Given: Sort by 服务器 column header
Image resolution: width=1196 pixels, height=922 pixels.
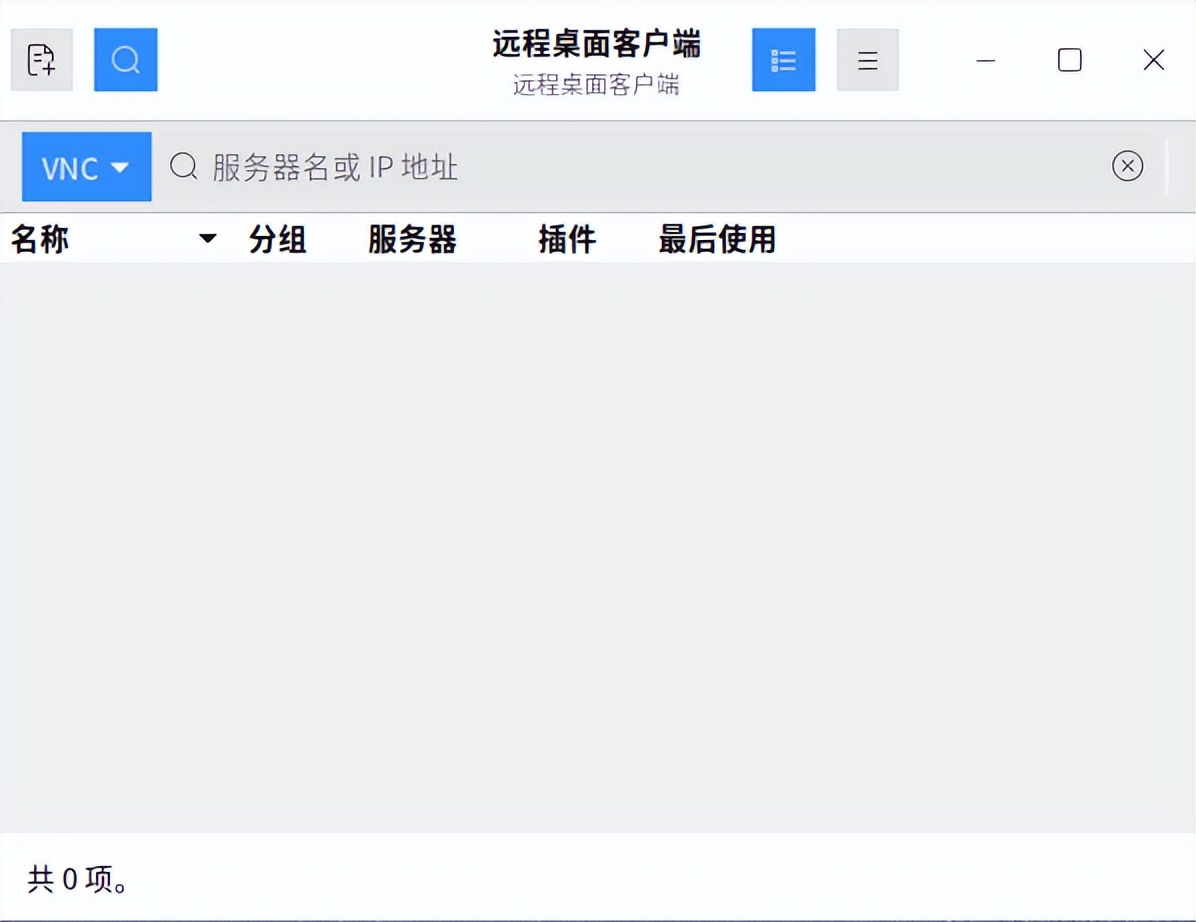Looking at the screenshot, I should [x=412, y=239].
